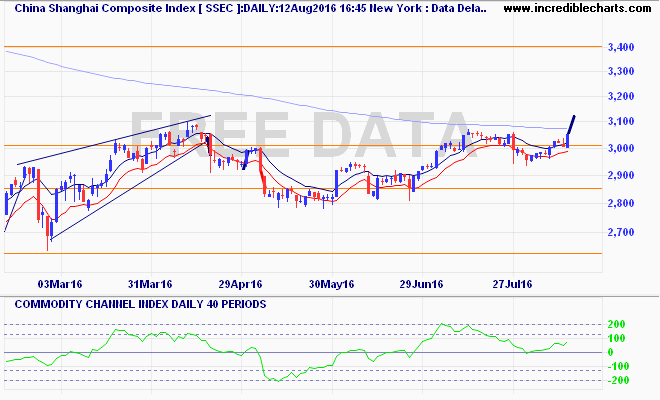Select the 27Jul16 date label
This screenshot has height=400, width=660.
coord(517,284)
